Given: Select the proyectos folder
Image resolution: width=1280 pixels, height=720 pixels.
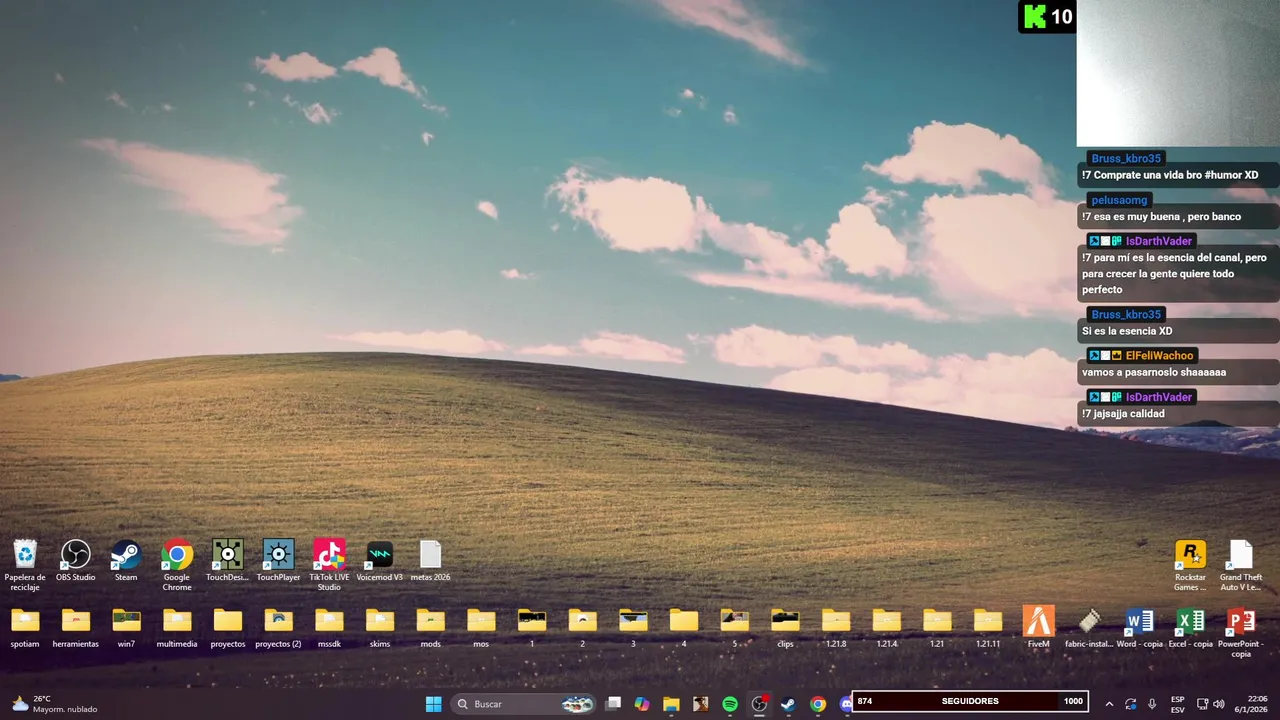Looking at the screenshot, I should click(228, 628).
